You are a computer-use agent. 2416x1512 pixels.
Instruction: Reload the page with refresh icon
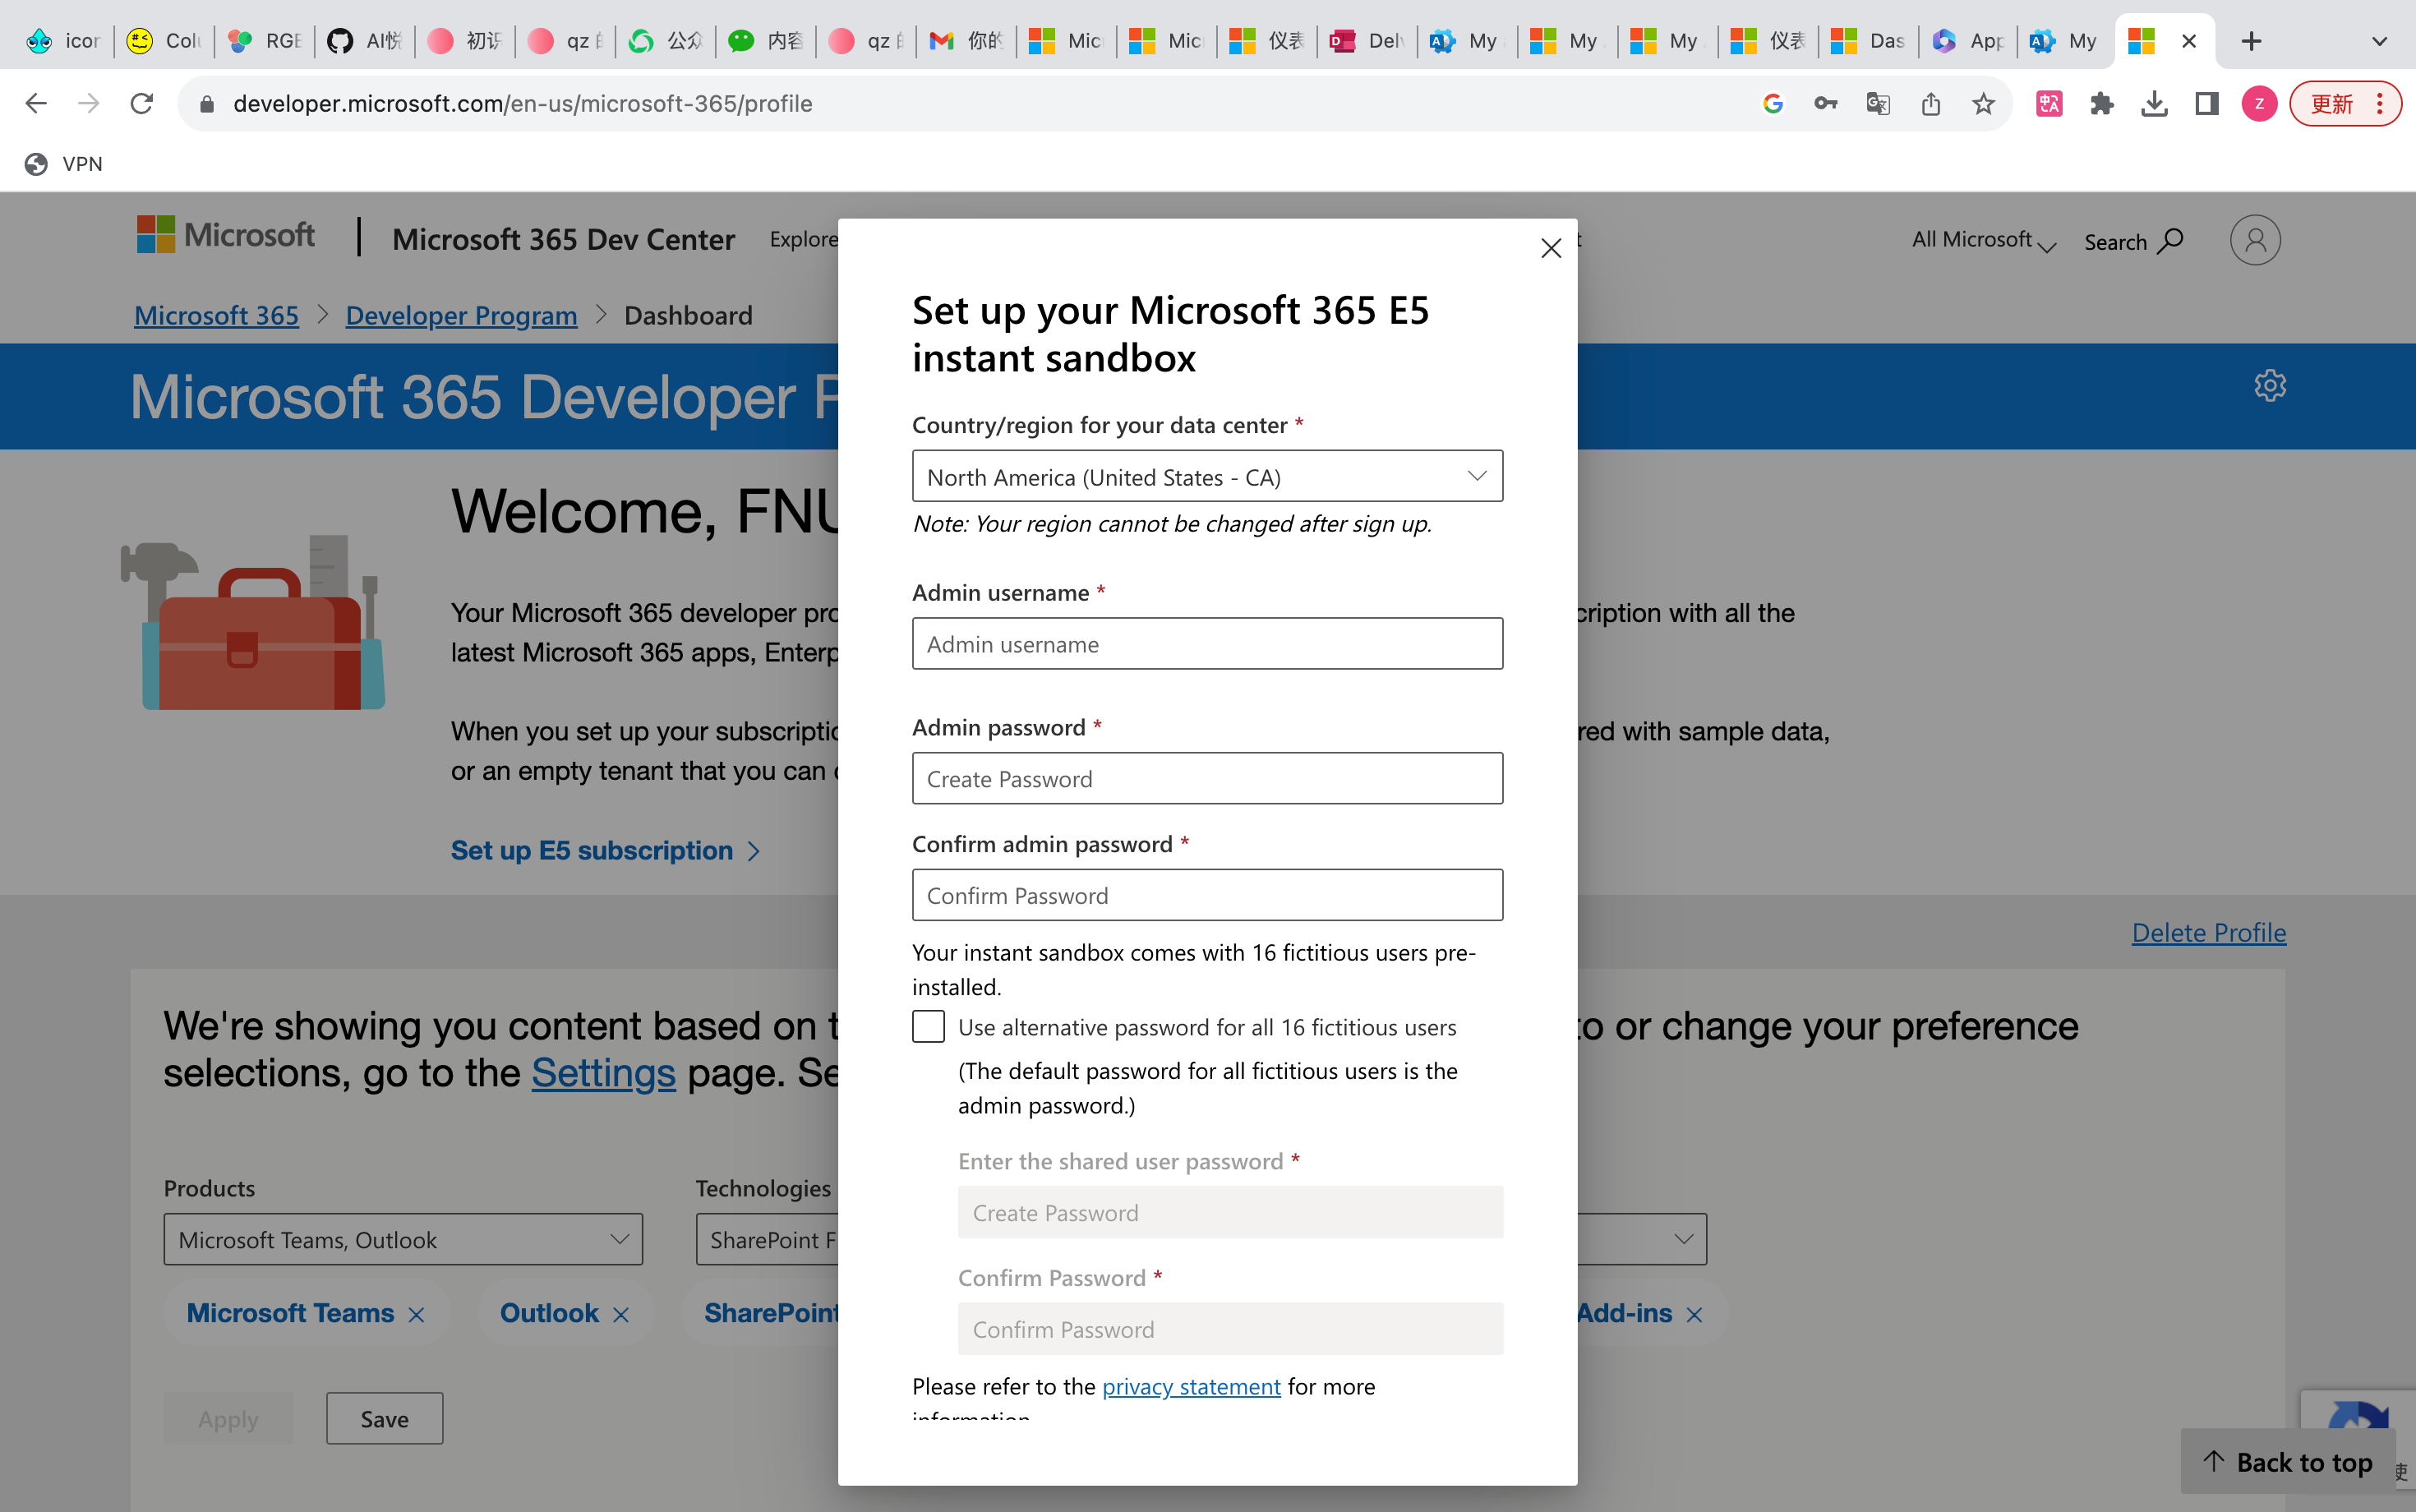point(141,103)
